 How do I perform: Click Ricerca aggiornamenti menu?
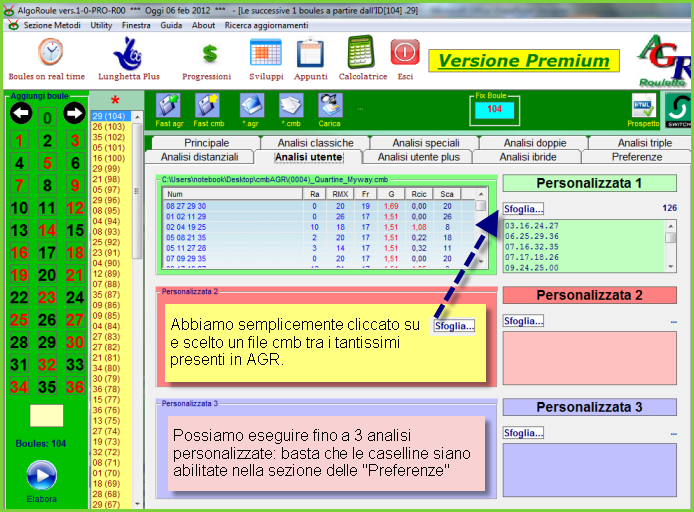266,25
